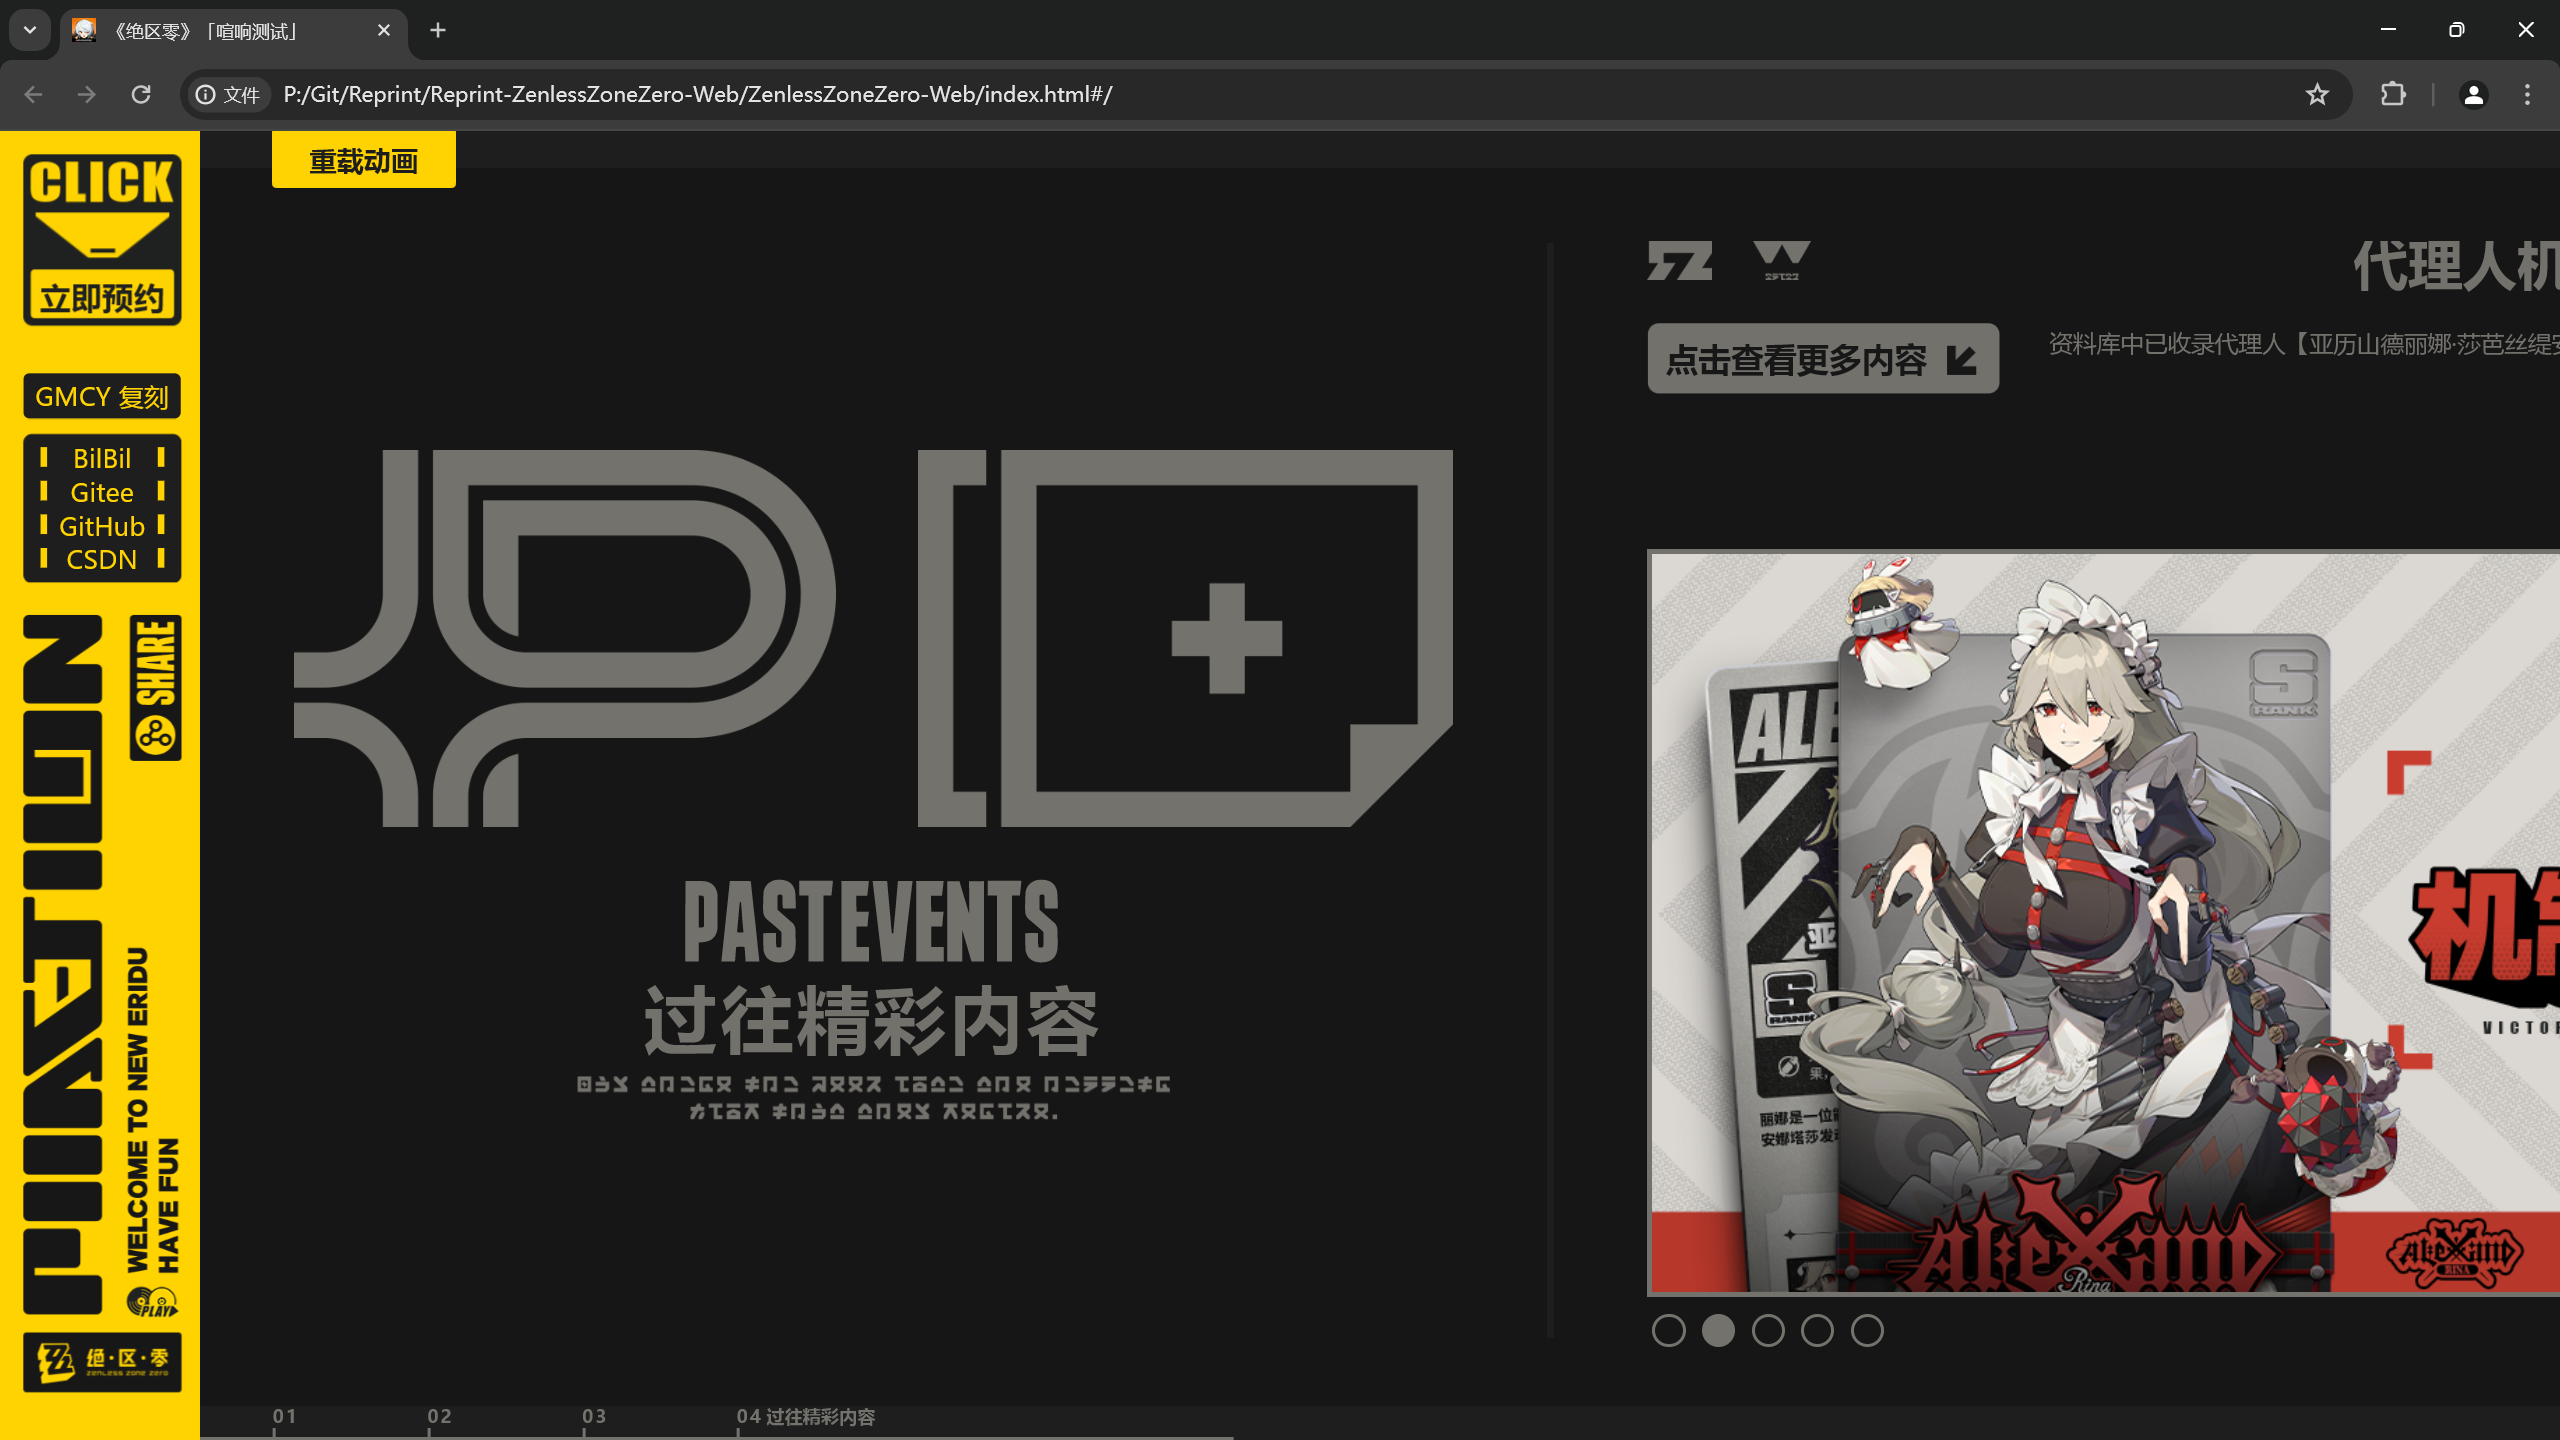Click the PLAY disc icon in sidebar
Viewport: 2560px width, 1440px height.
pos(152,1301)
